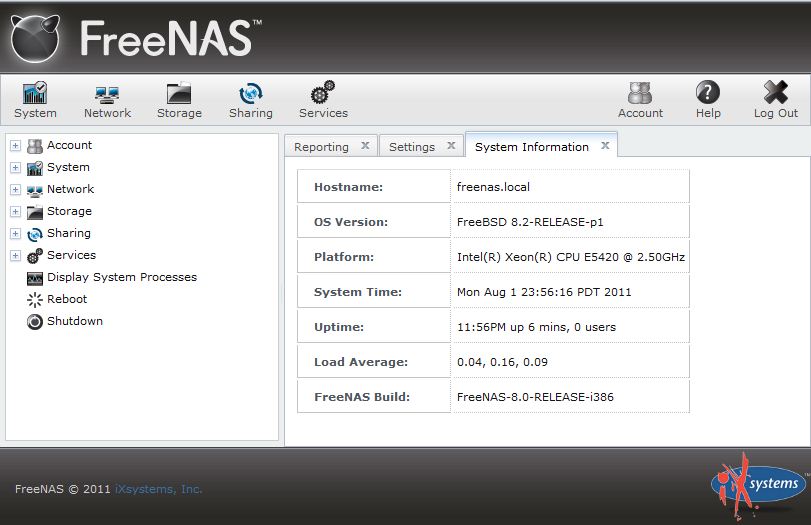The height and width of the screenshot is (525, 811).
Task: Close the System Information tab
Action: click(x=605, y=145)
